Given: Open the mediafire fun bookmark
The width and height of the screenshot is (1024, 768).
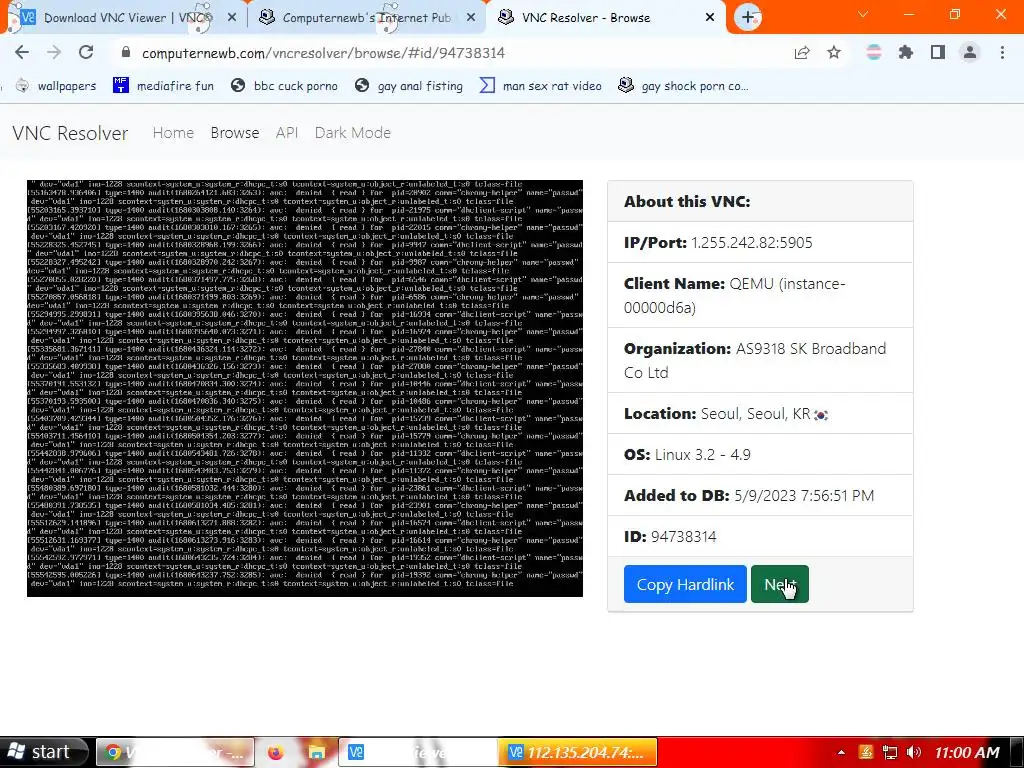Looking at the screenshot, I should click(x=163, y=86).
